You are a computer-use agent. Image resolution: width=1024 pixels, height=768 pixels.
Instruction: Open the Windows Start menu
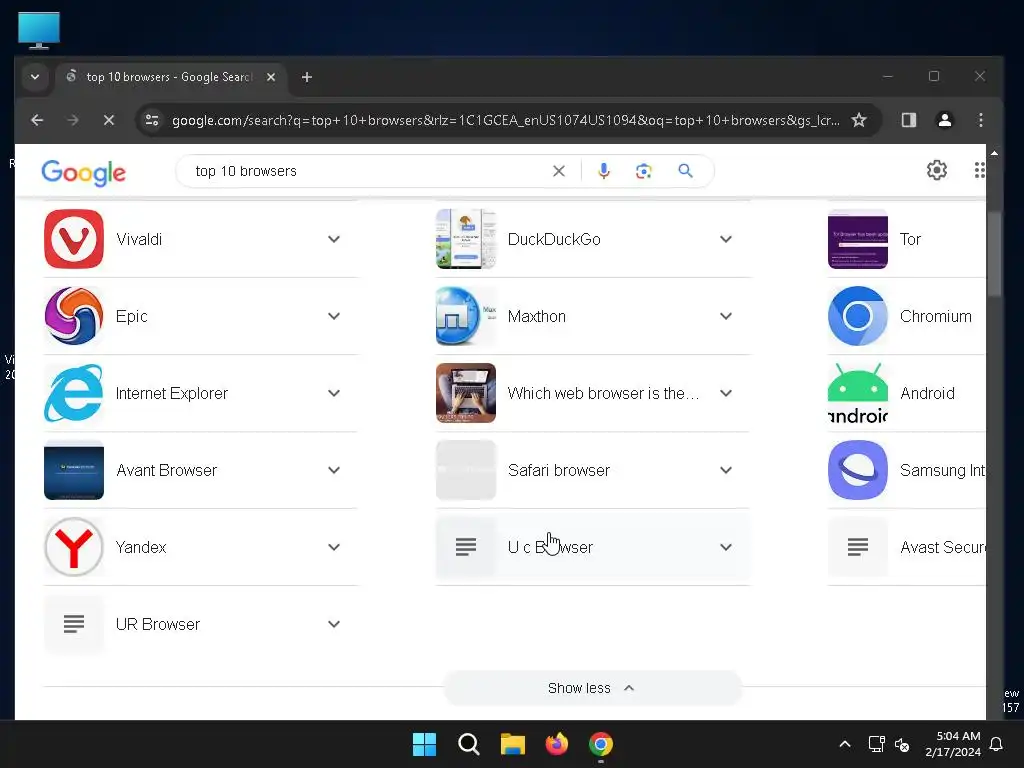point(424,744)
